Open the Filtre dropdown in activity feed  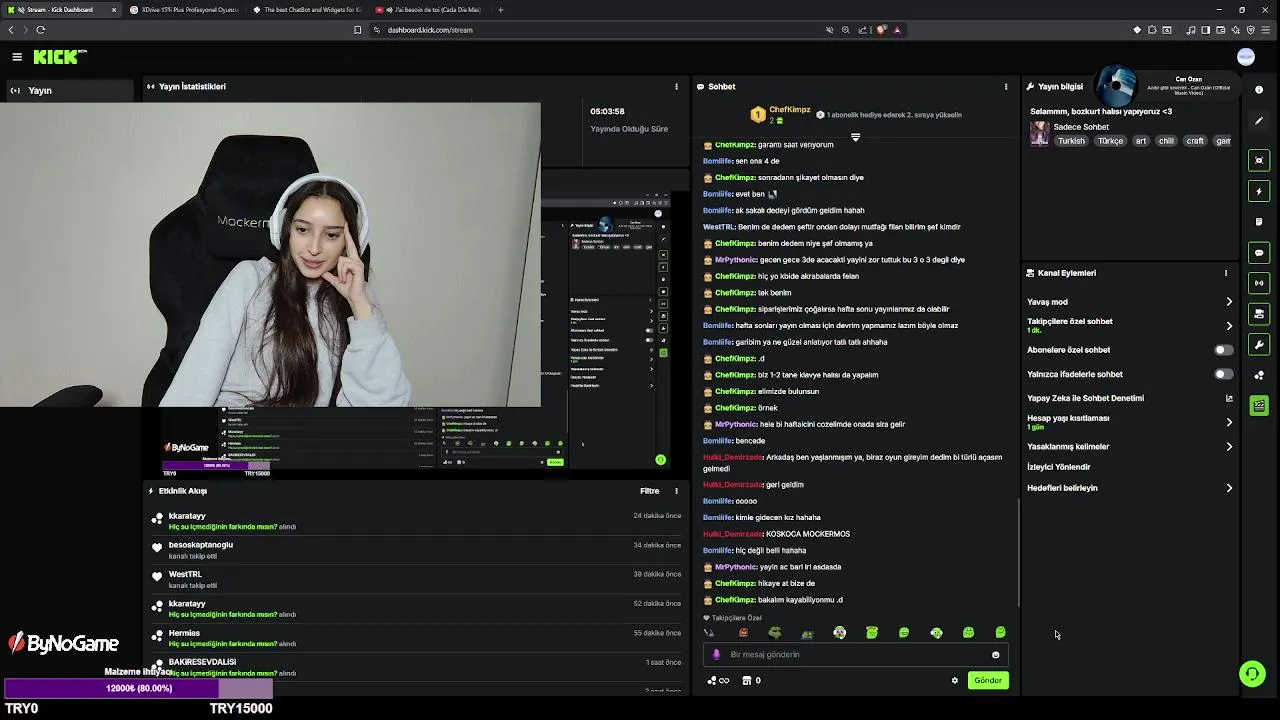(650, 491)
